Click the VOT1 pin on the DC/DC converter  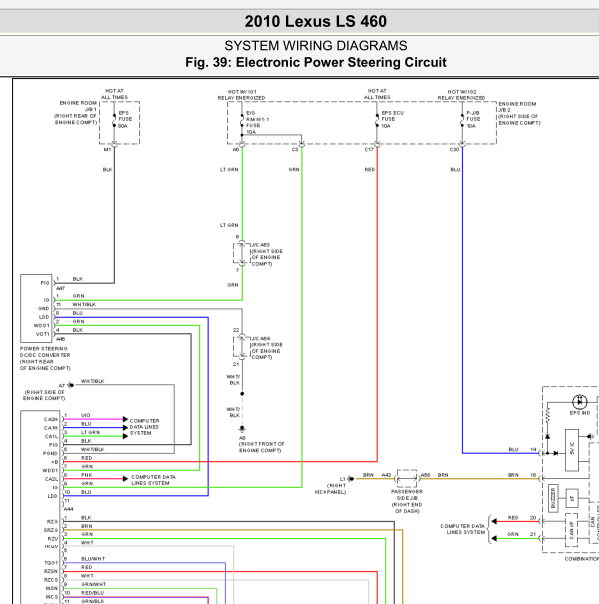[x=42, y=334]
